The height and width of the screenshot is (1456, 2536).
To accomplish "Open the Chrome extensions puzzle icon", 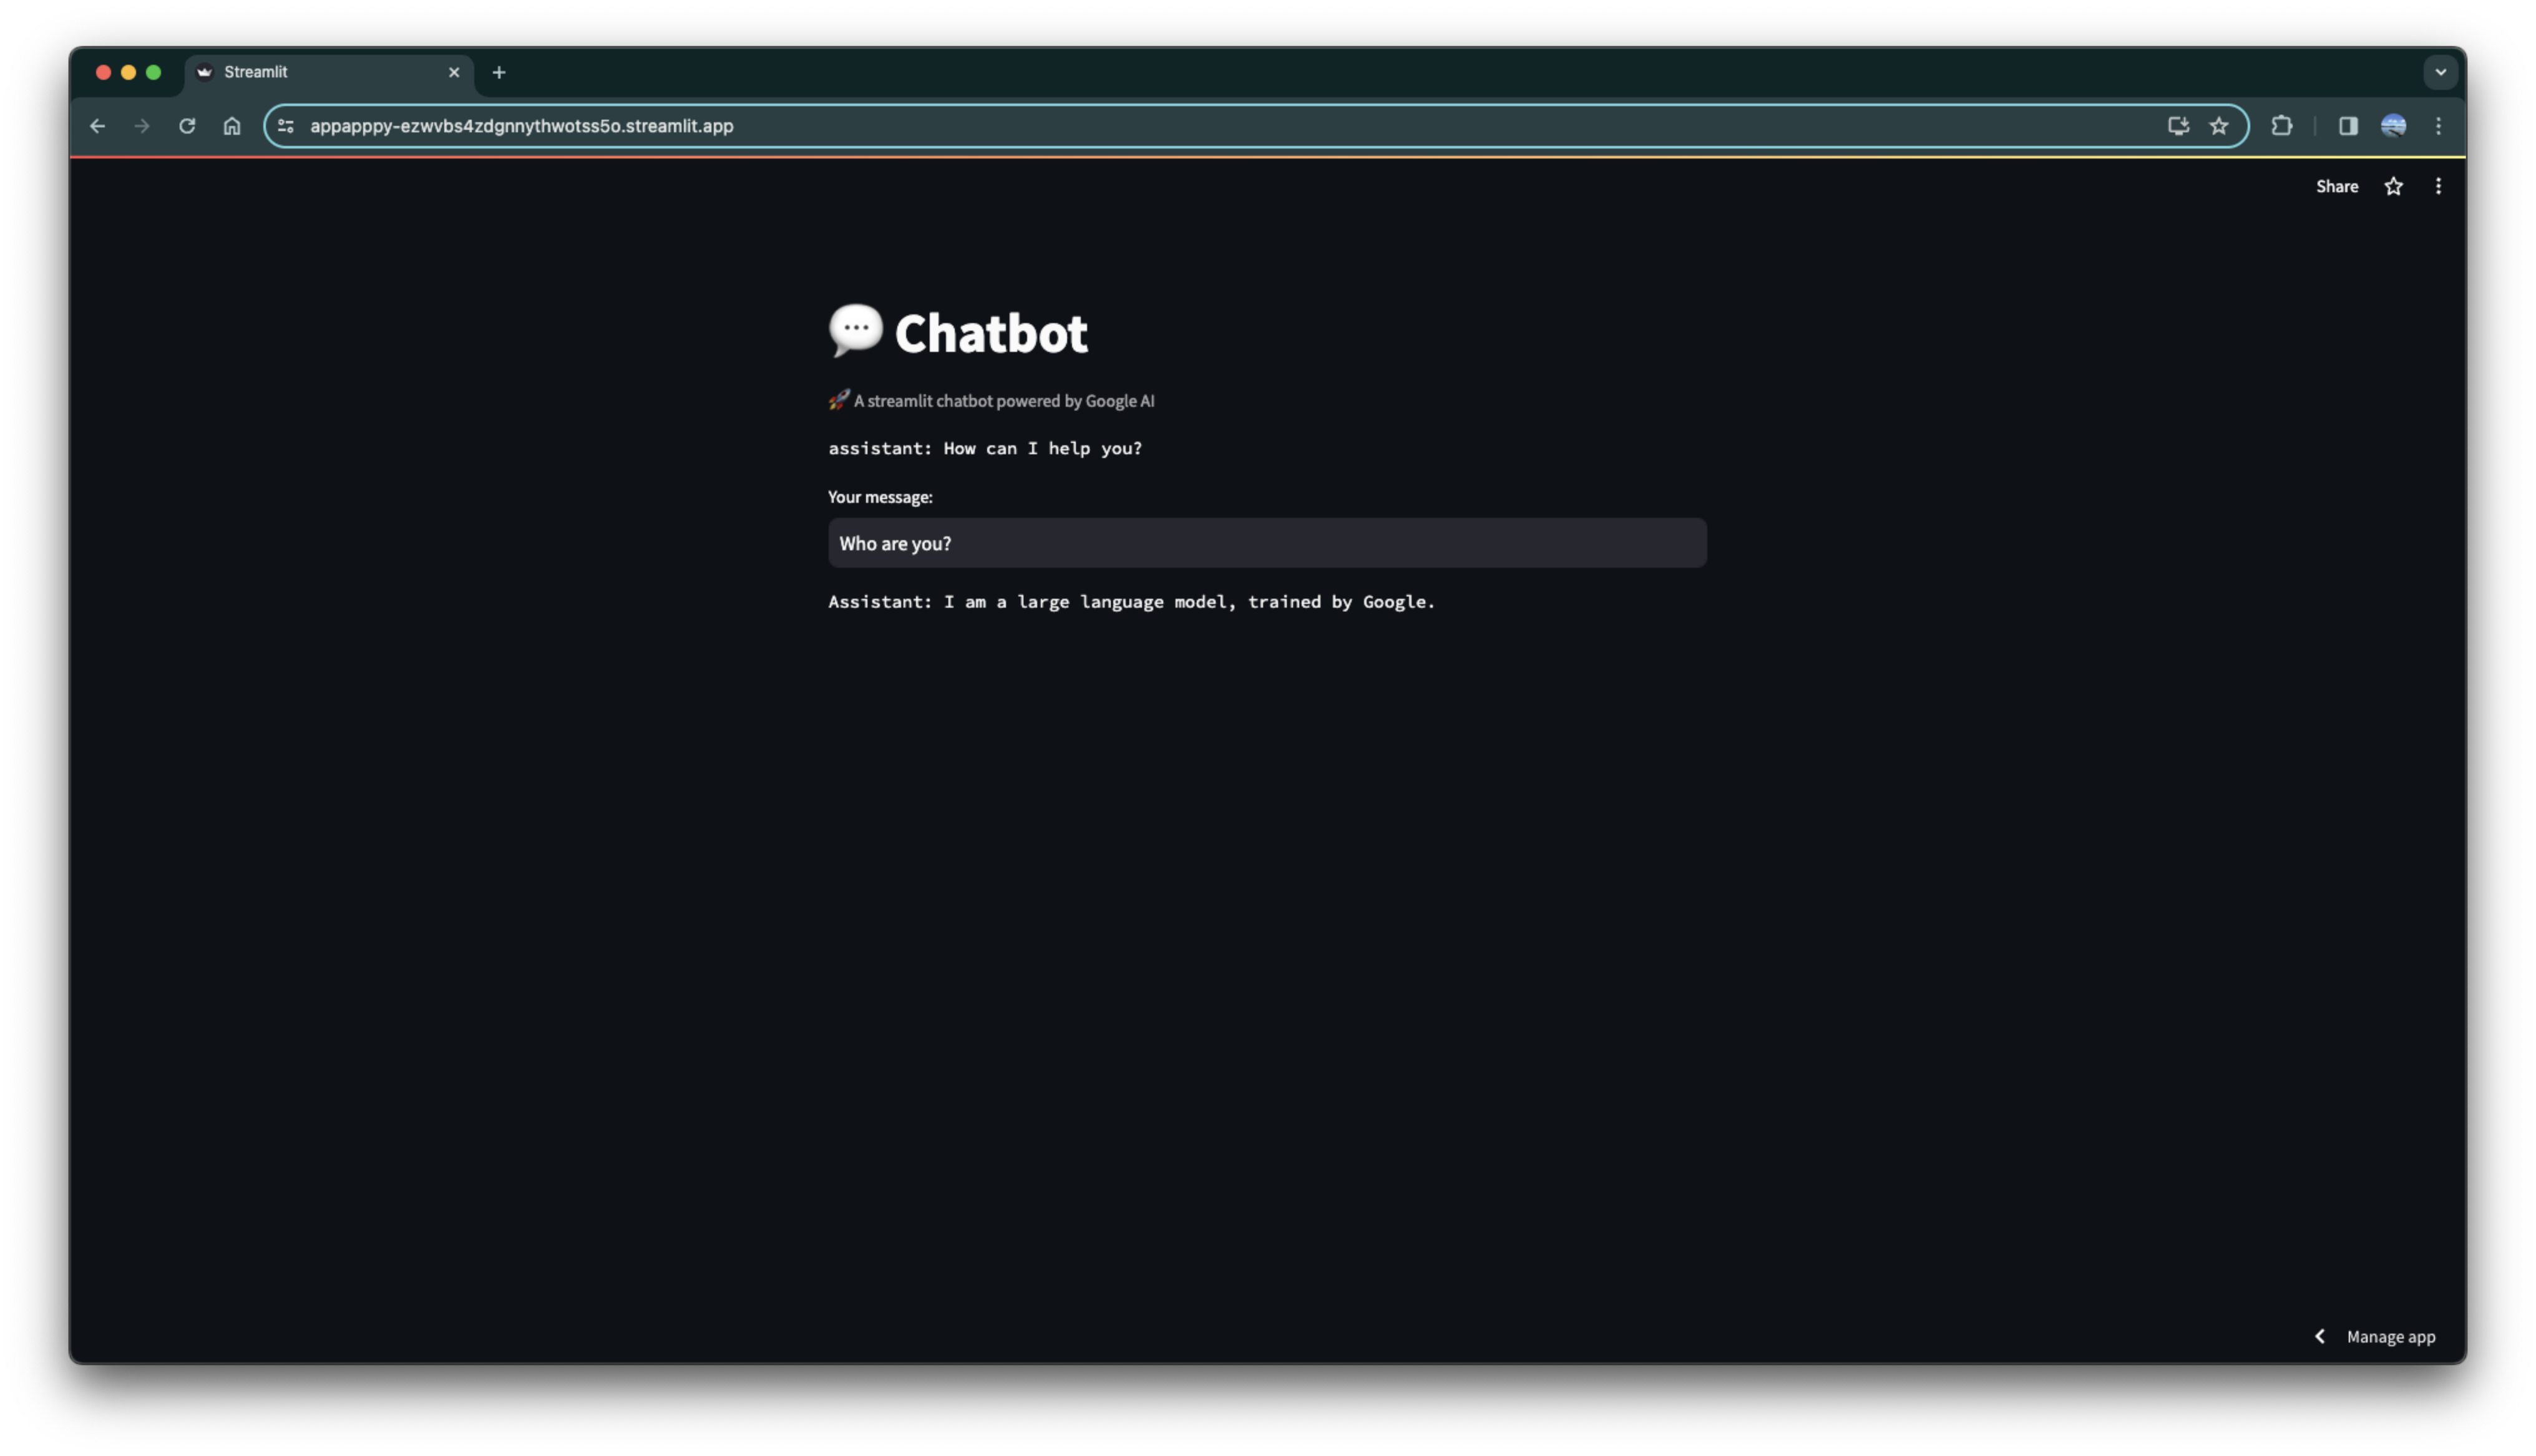I will [x=2281, y=126].
